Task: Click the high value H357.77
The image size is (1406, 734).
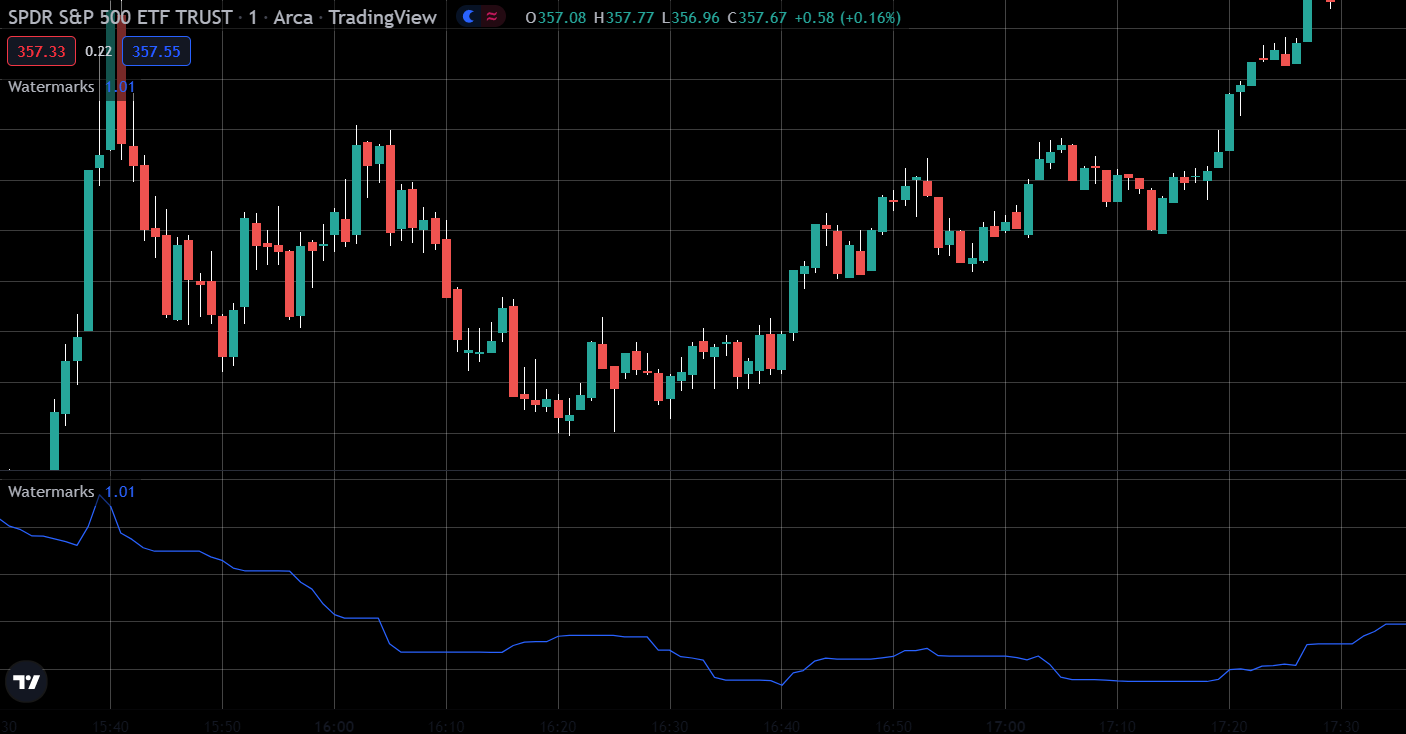Action: (624, 18)
